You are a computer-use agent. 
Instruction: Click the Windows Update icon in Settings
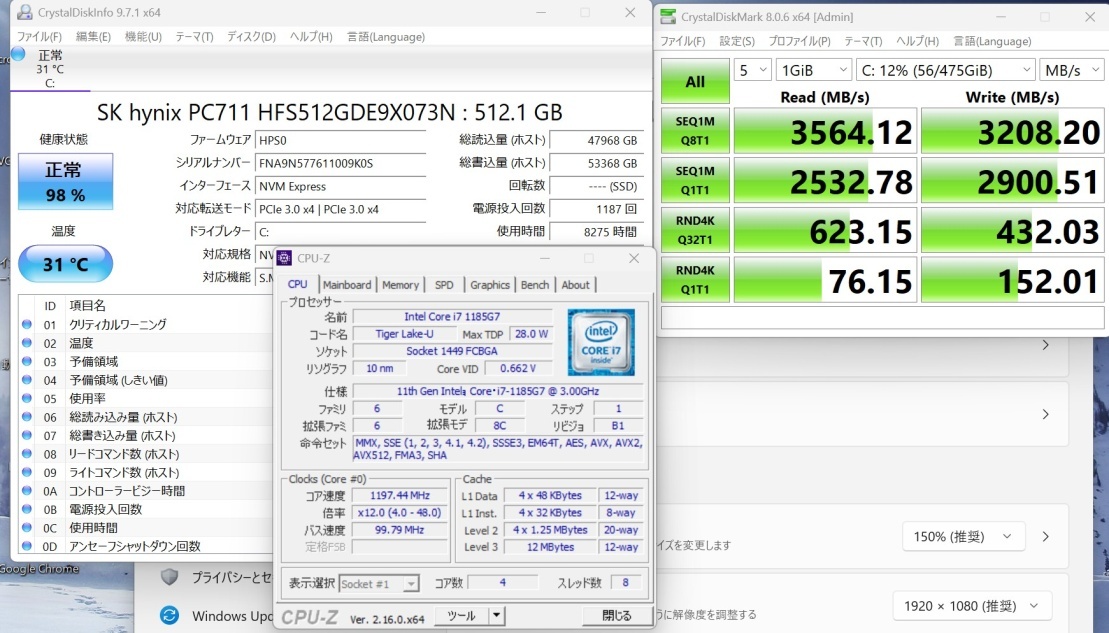[x=170, y=615]
